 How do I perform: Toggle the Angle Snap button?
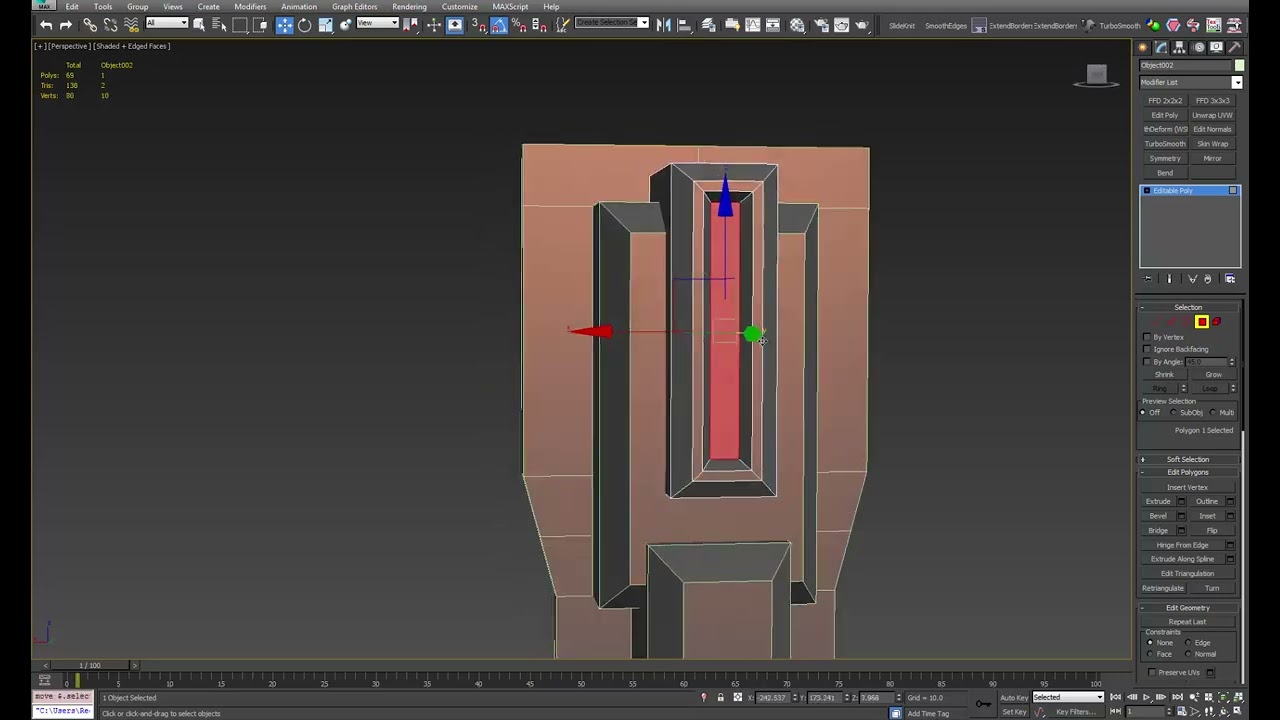pos(499,25)
